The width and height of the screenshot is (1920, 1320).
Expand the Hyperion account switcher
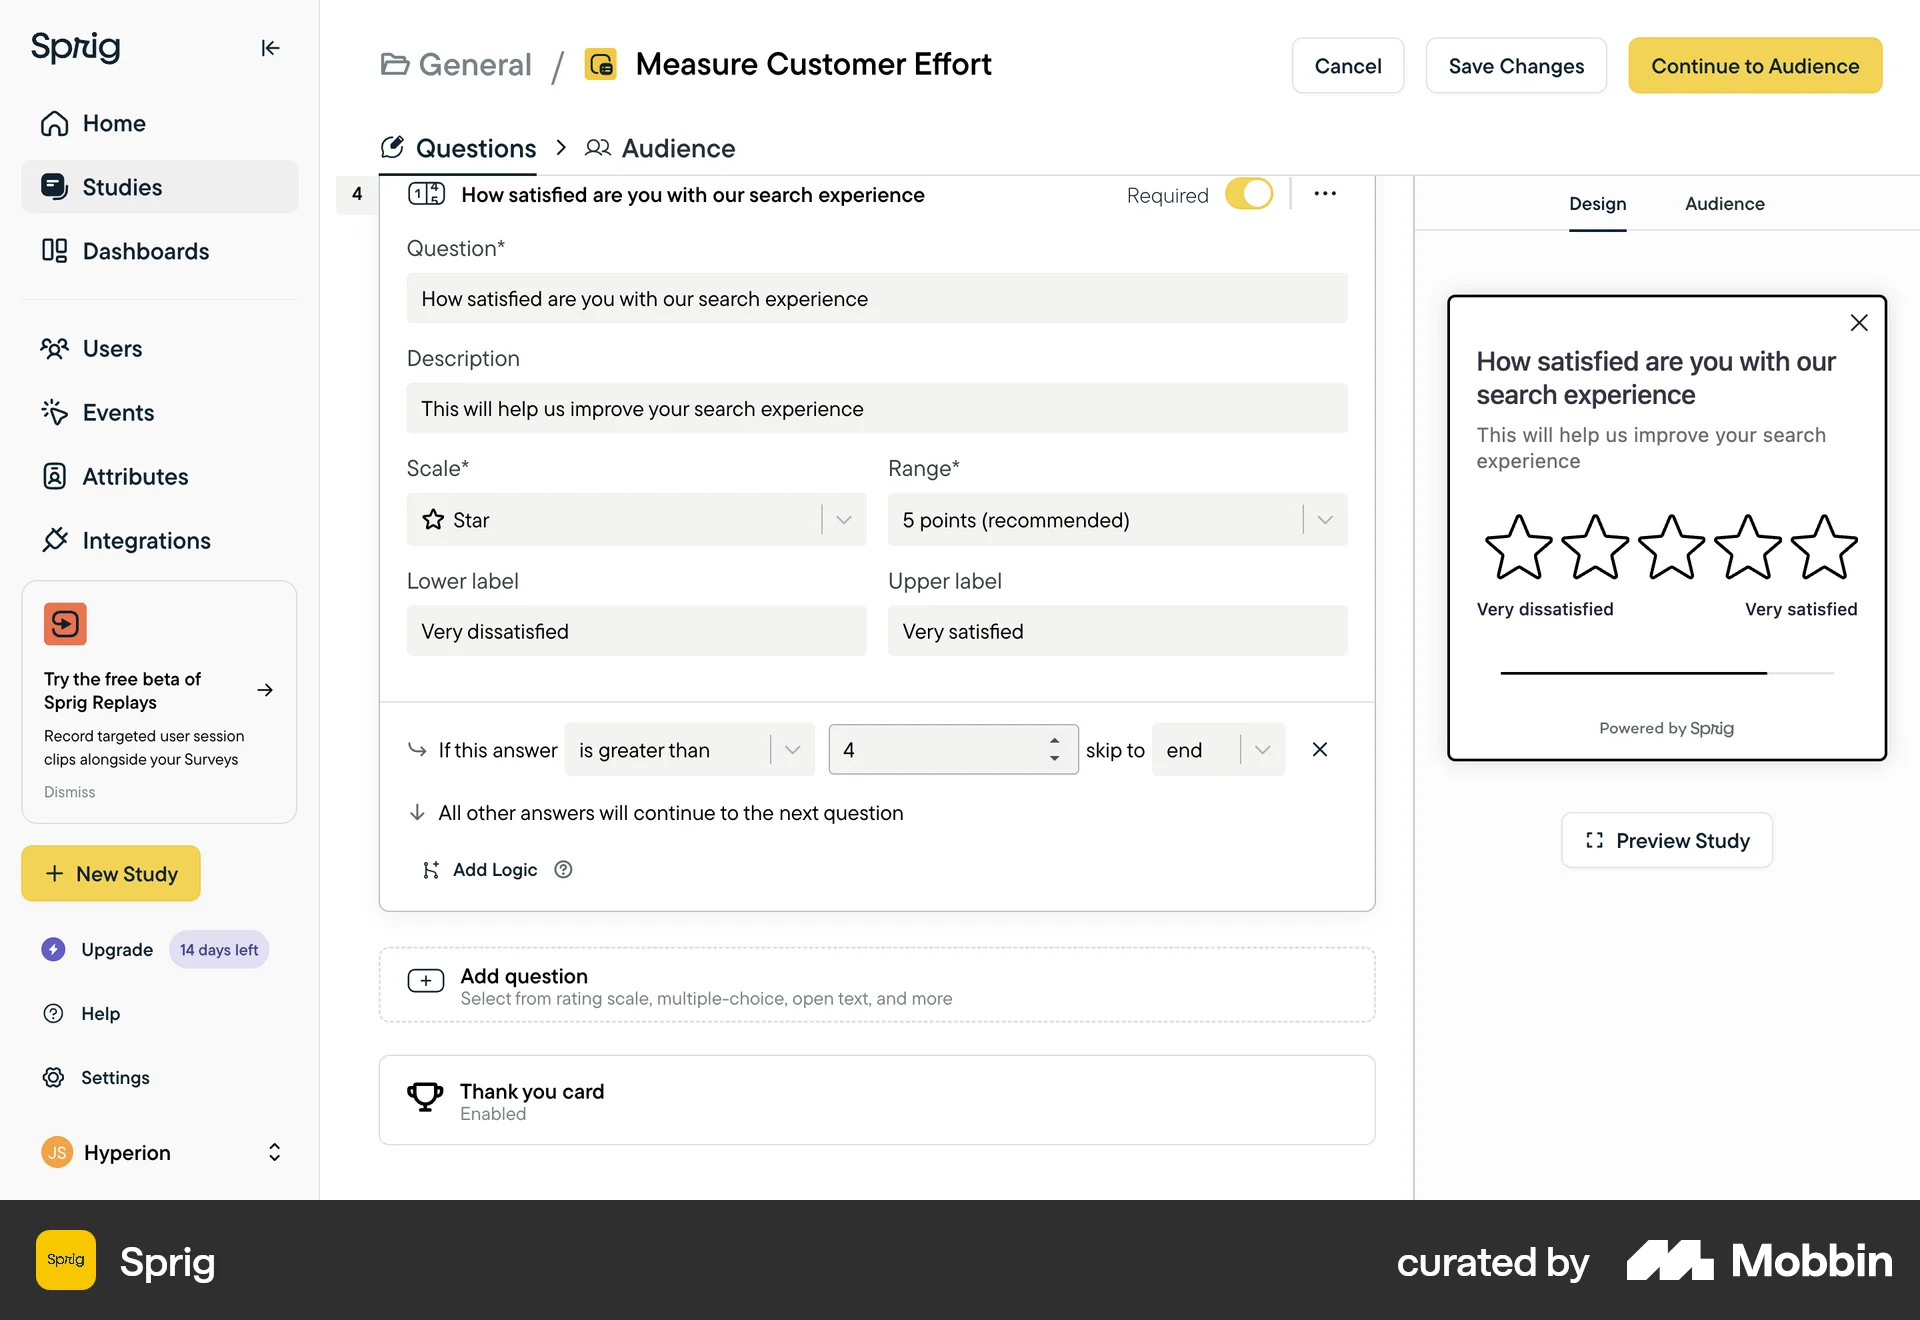[x=274, y=1152]
